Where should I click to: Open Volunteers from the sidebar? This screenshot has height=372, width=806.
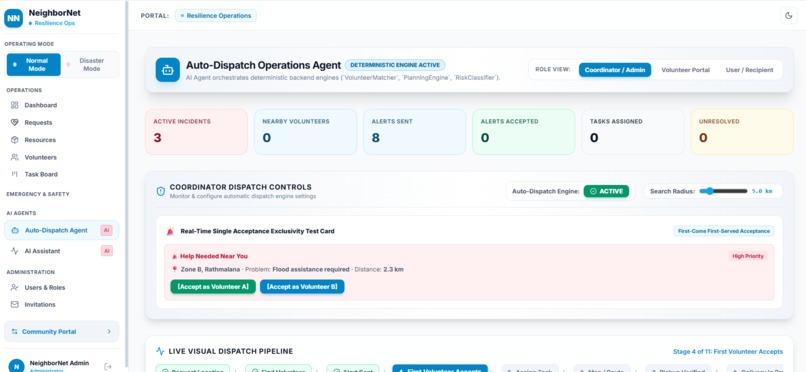[x=62, y=157]
